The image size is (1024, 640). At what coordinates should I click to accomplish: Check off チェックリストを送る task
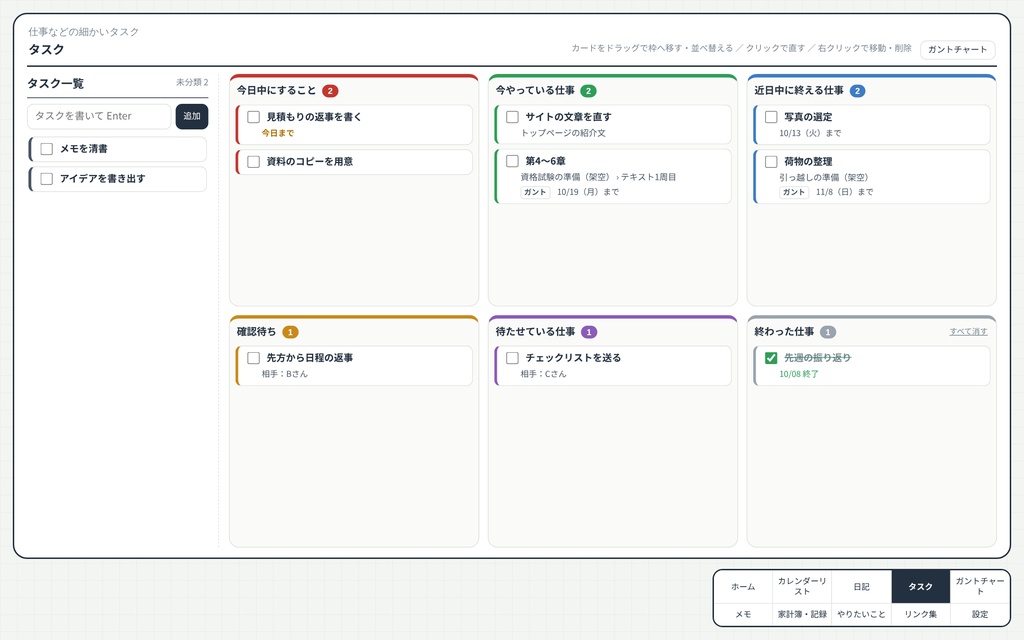(x=513, y=358)
